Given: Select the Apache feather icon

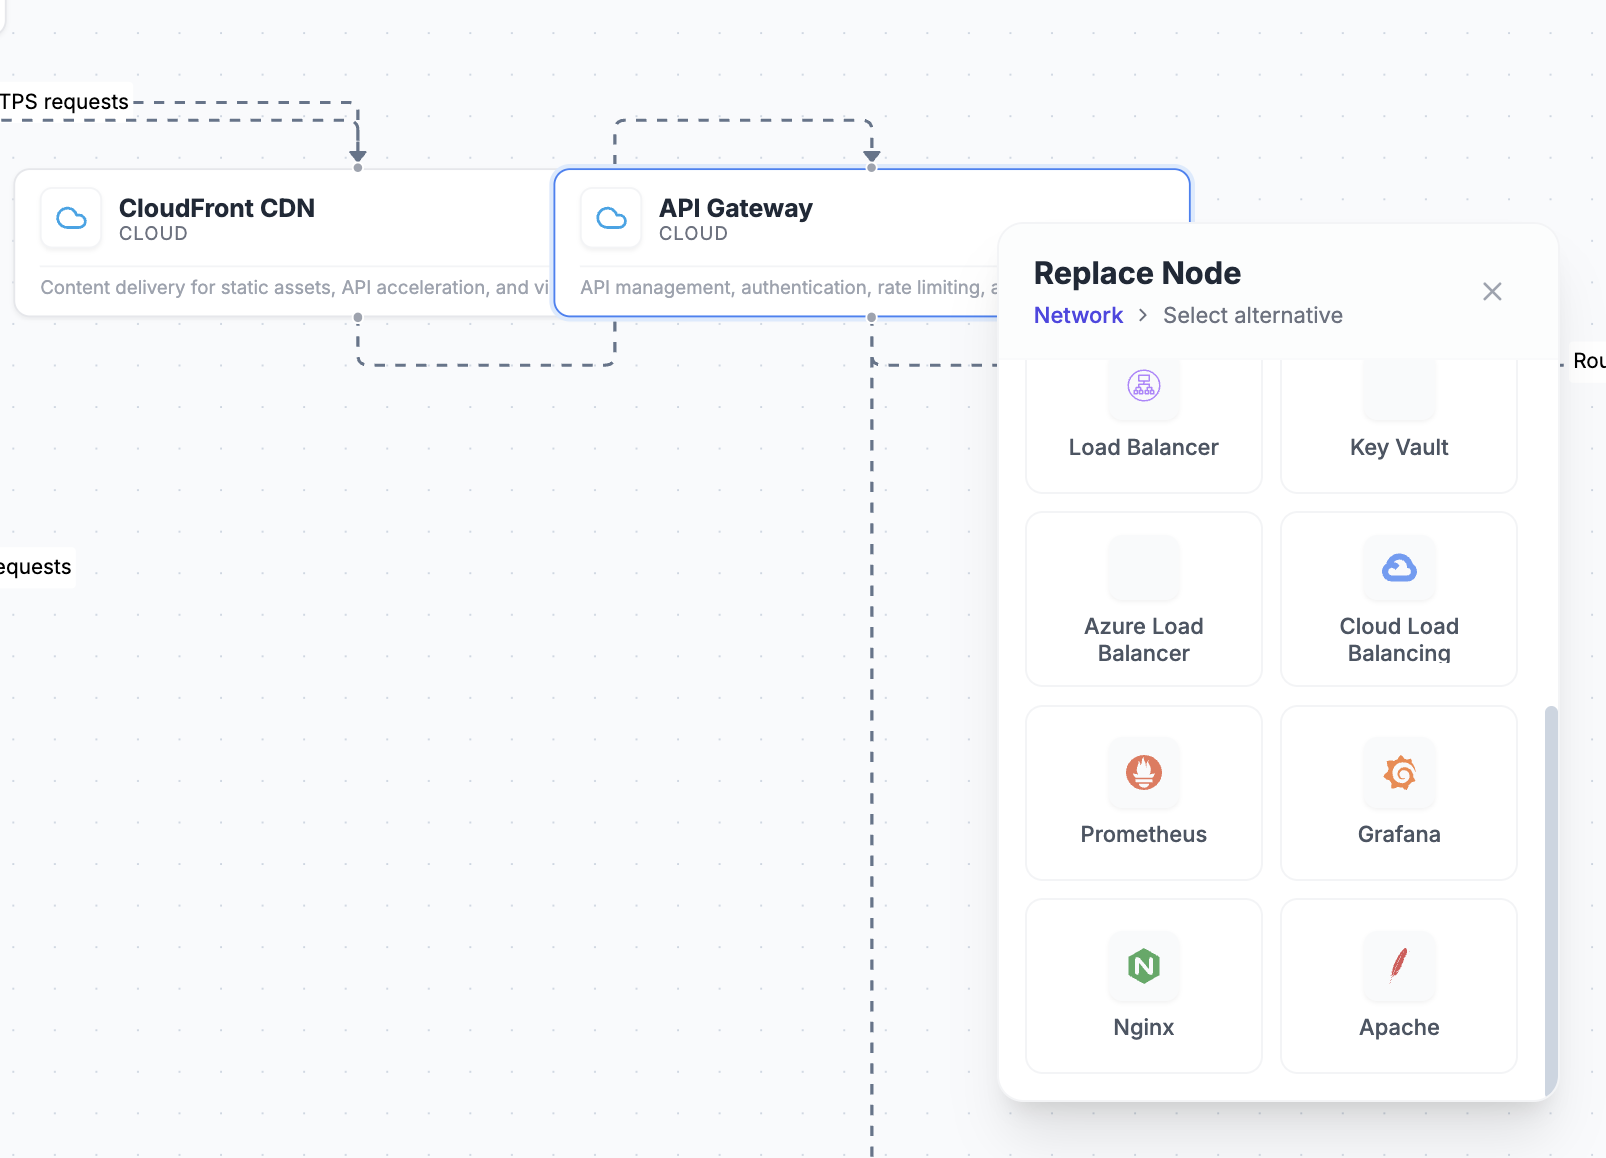Looking at the screenshot, I should coord(1399,965).
